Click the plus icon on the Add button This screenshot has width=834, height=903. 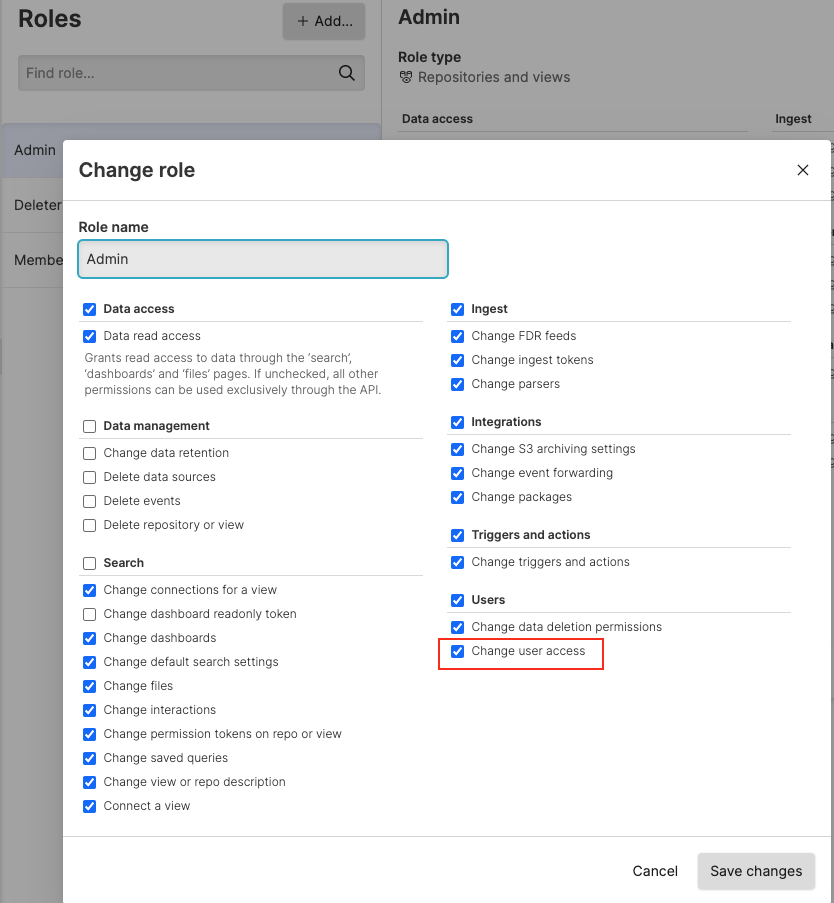(303, 21)
